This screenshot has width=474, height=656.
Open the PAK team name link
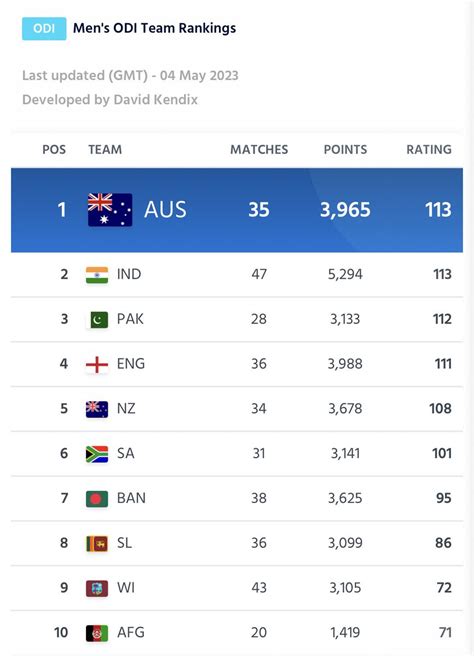point(130,319)
